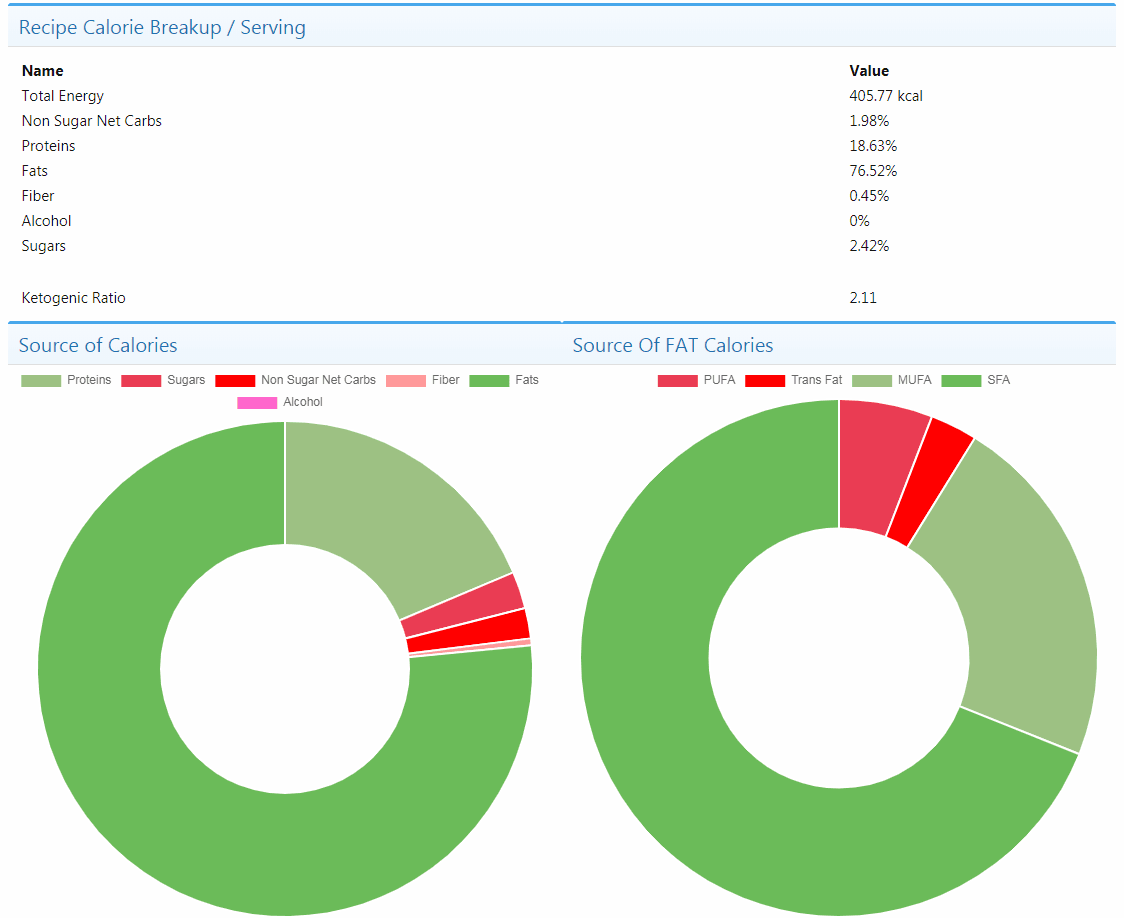Toggle the MUFA legend swatch
The width and height of the screenshot is (1124, 918).
tap(872, 381)
